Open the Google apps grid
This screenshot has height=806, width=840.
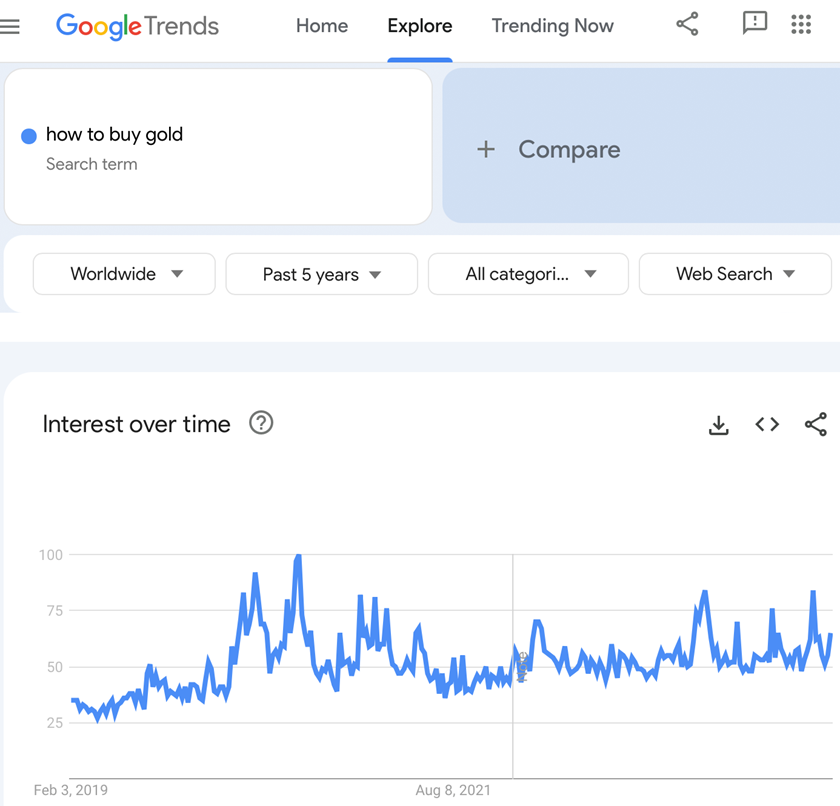tap(801, 25)
